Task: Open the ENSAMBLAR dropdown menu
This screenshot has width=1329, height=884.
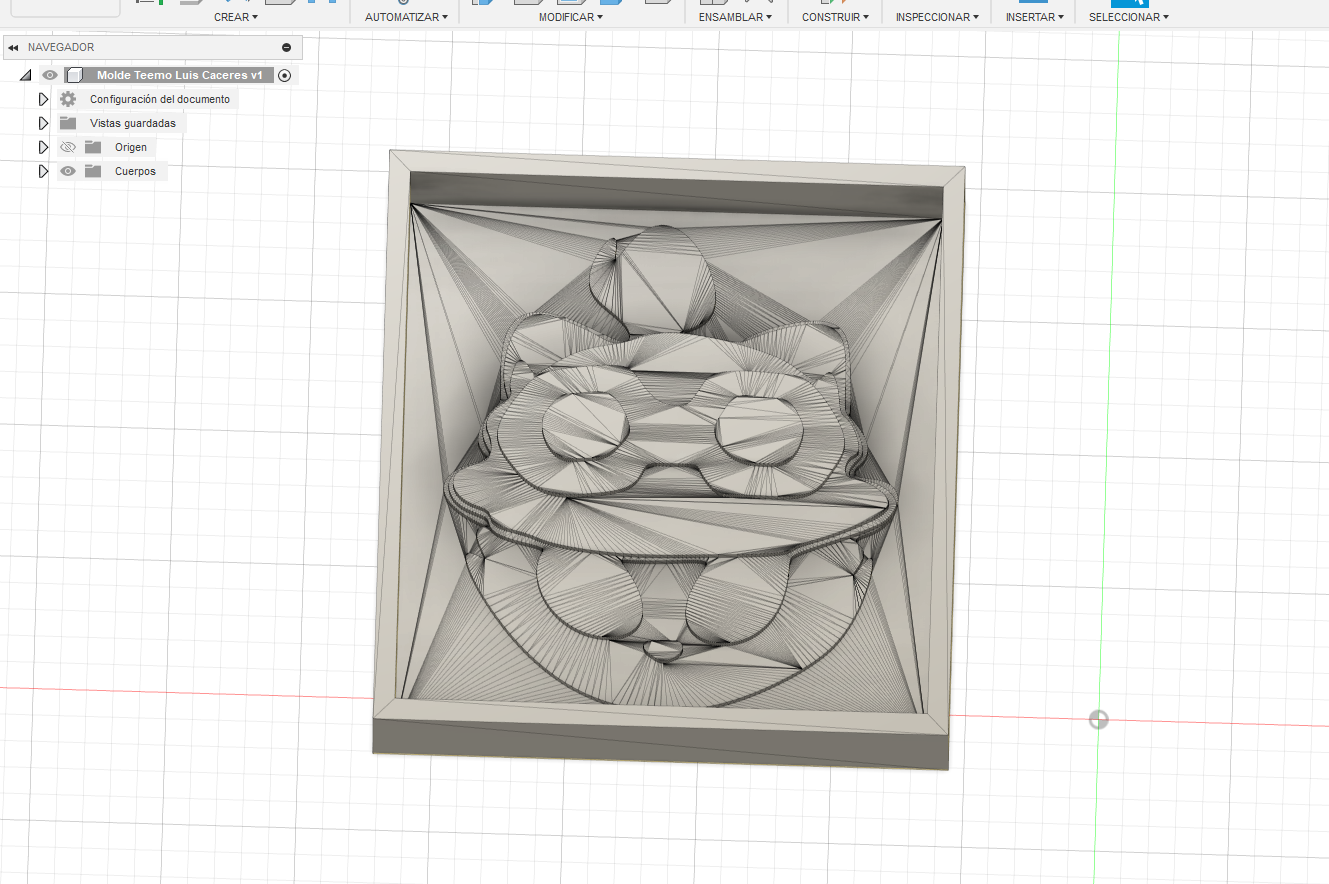Action: pos(735,17)
